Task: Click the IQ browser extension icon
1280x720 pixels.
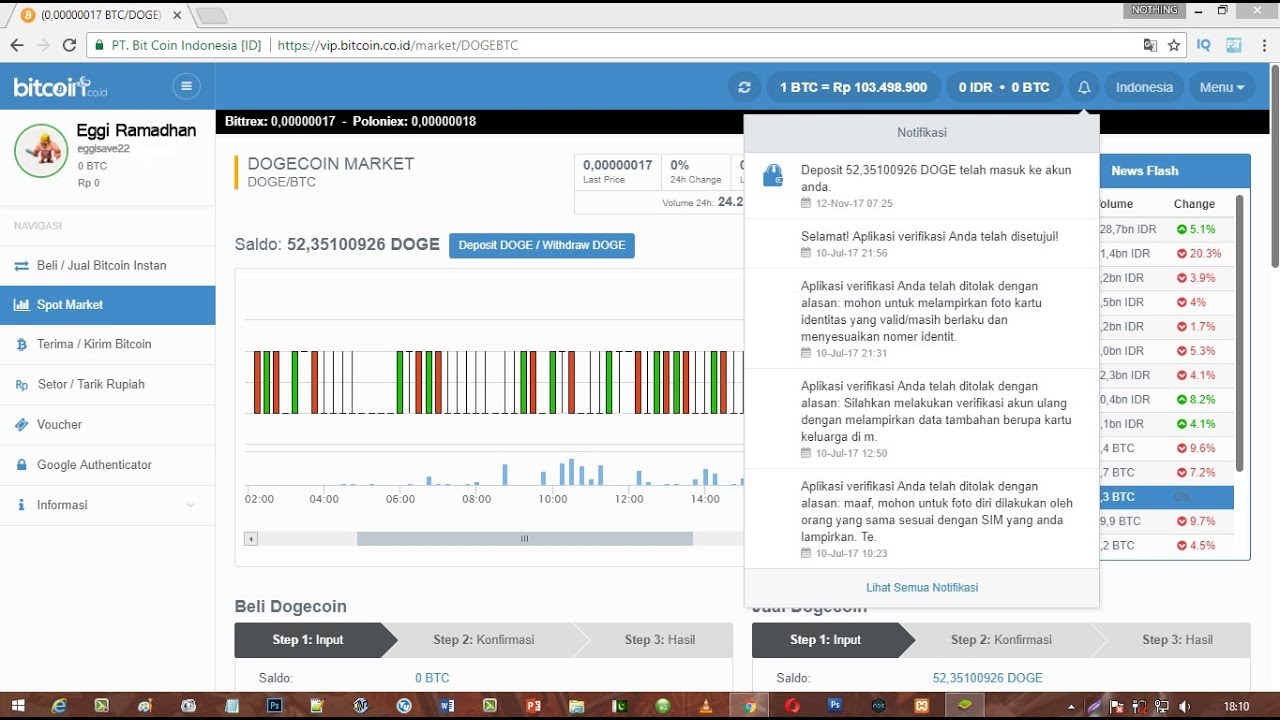Action: 1204,45
